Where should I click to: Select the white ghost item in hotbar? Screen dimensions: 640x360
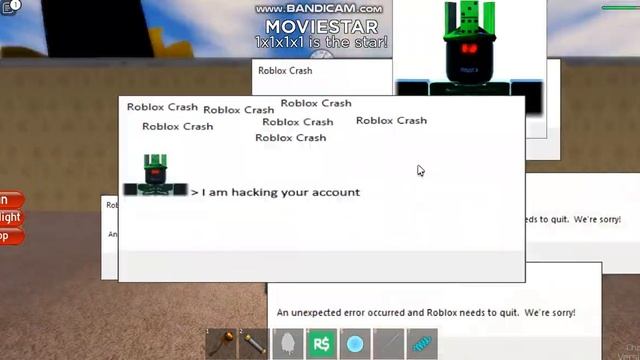point(288,344)
